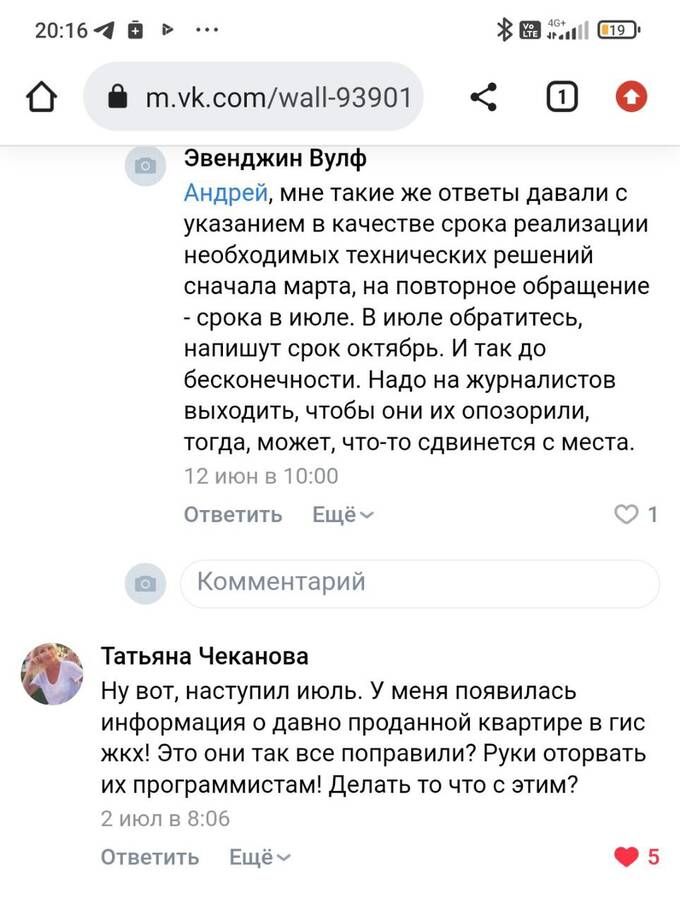Focus the Комментарий input field

[420, 583]
